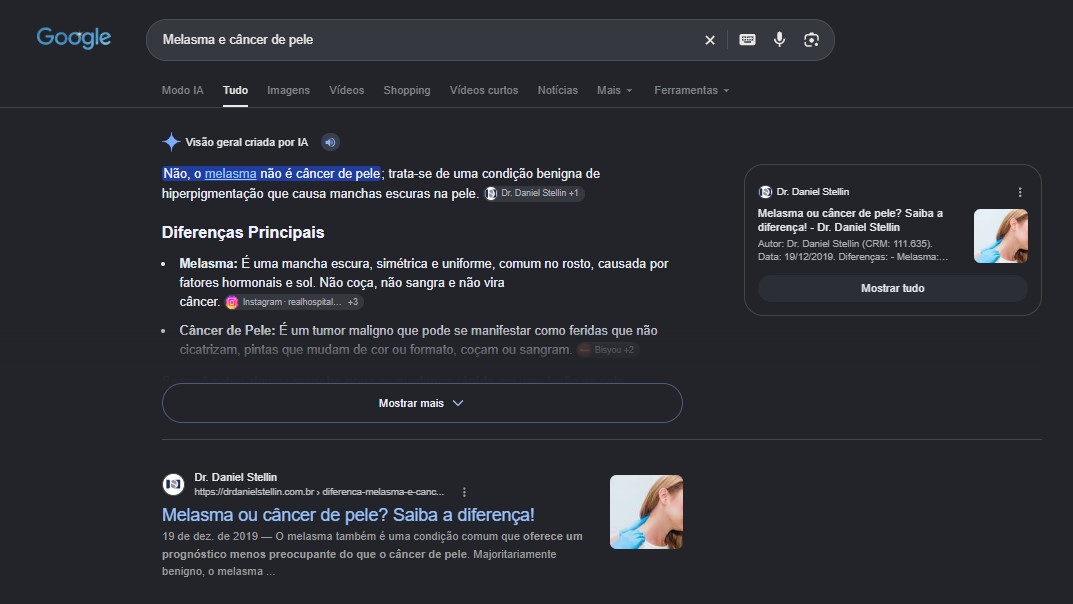Select the Tudo tab
The height and width of the screenshot is (604, 1073).
coord(235,90)
